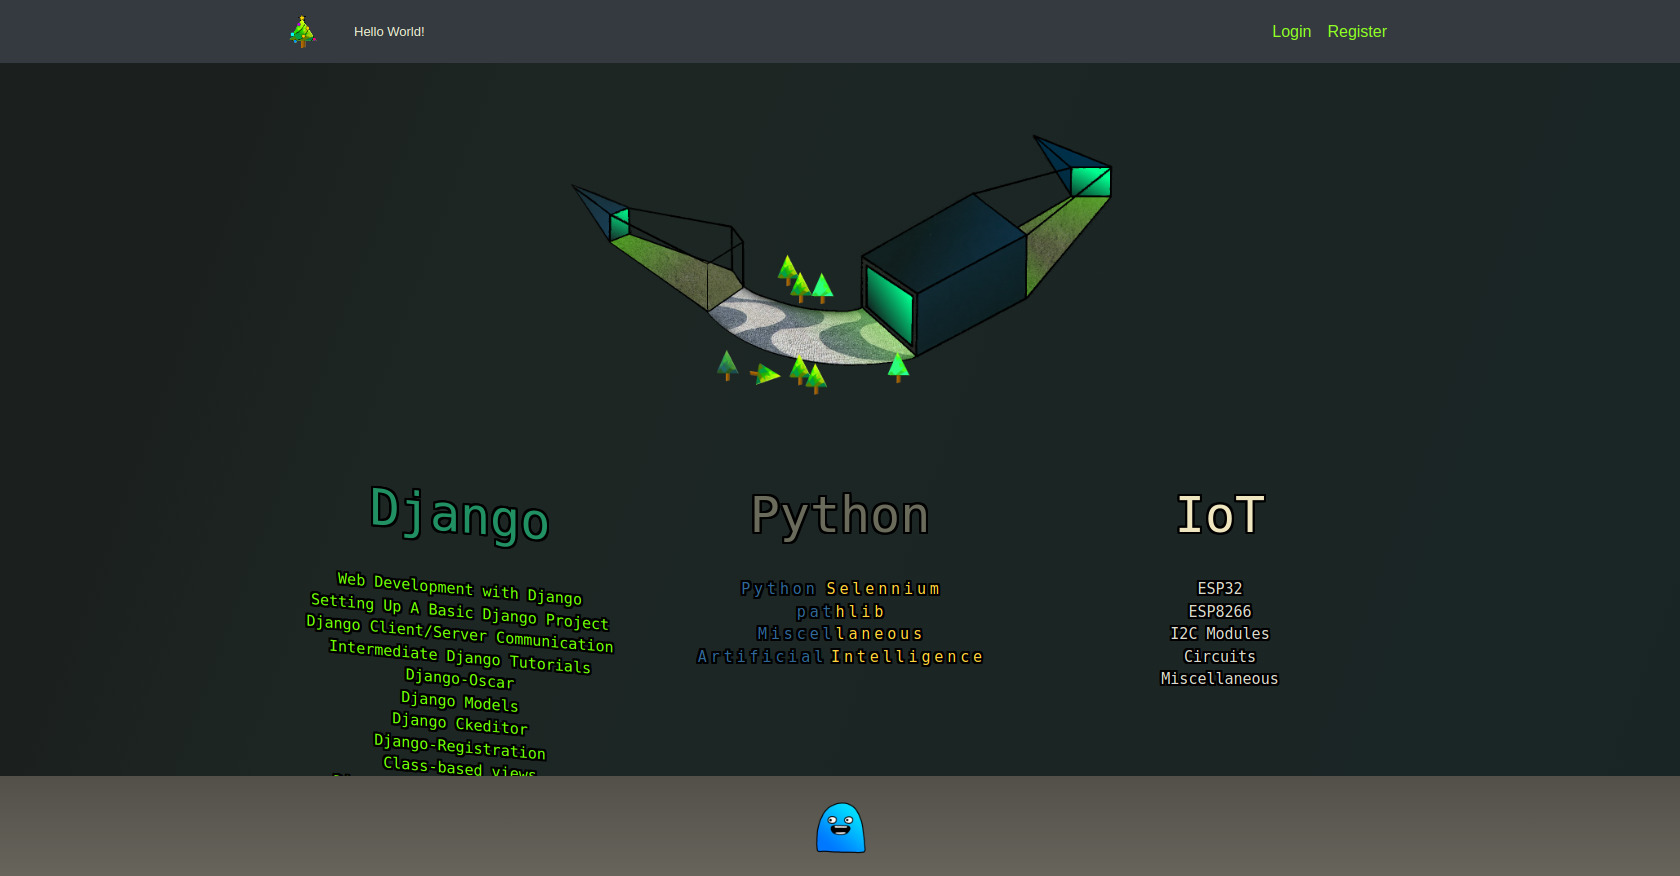Select the Django-Oscar topic

click(x=459, y=679)
